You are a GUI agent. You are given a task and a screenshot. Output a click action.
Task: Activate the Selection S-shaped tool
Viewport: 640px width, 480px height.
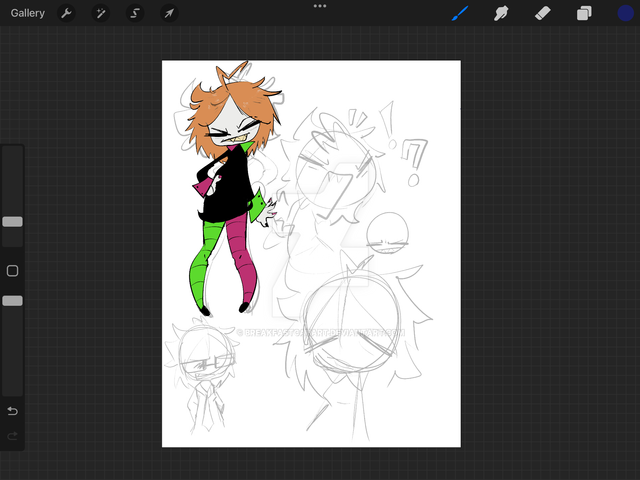(x=135, y=13)
